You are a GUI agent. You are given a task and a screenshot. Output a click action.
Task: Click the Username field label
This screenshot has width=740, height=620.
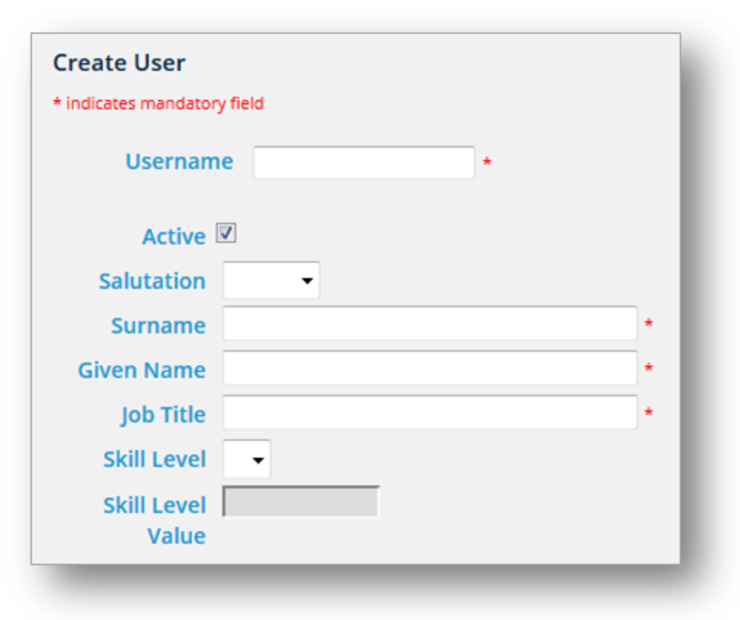tap(179, 161)
